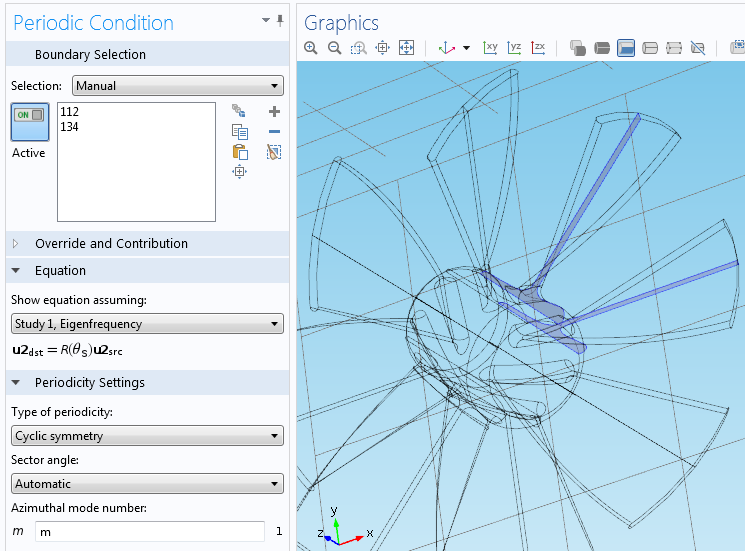Viewport: 745px width, 551px height.
Task: Open the Type of periodicity dropdown
Action: (147, 436)
